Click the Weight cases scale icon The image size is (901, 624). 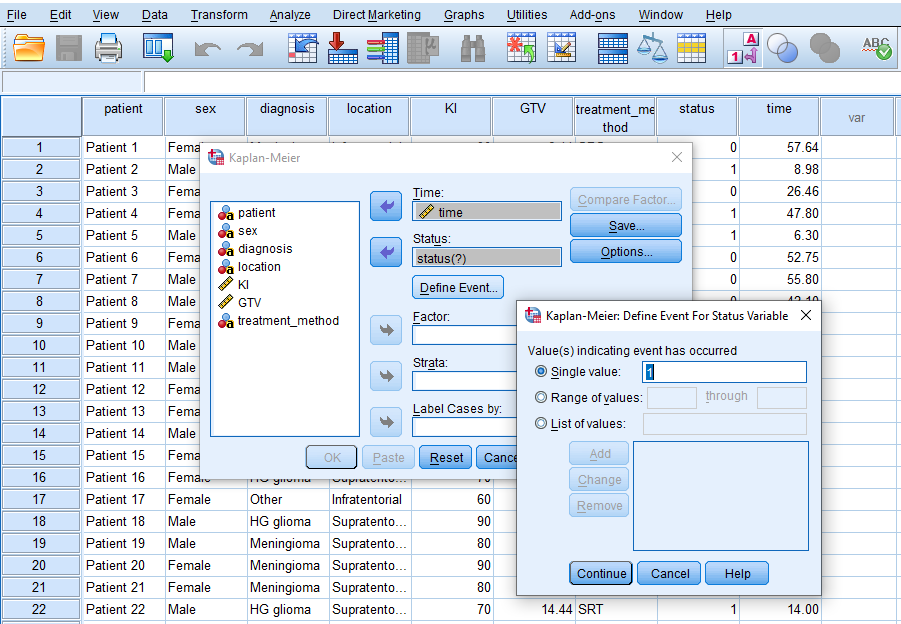pyautogui.click(x=652, y=48)
